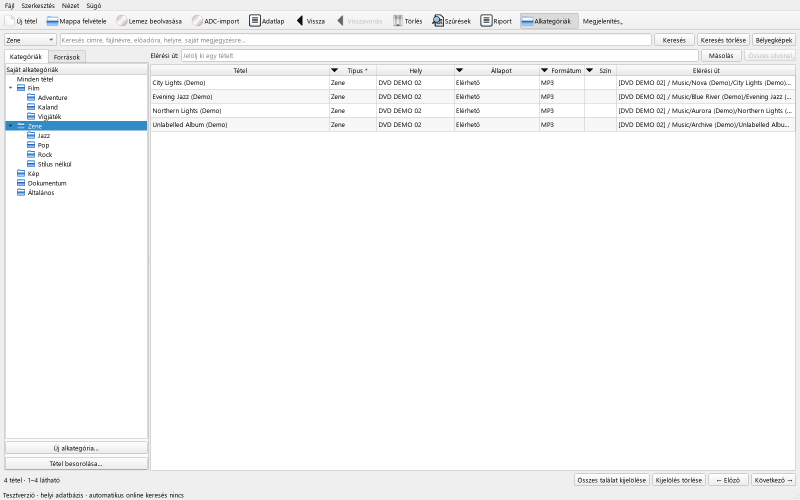Click the Bélyegképek button
The image size is (800, 500).
(774, 40)
